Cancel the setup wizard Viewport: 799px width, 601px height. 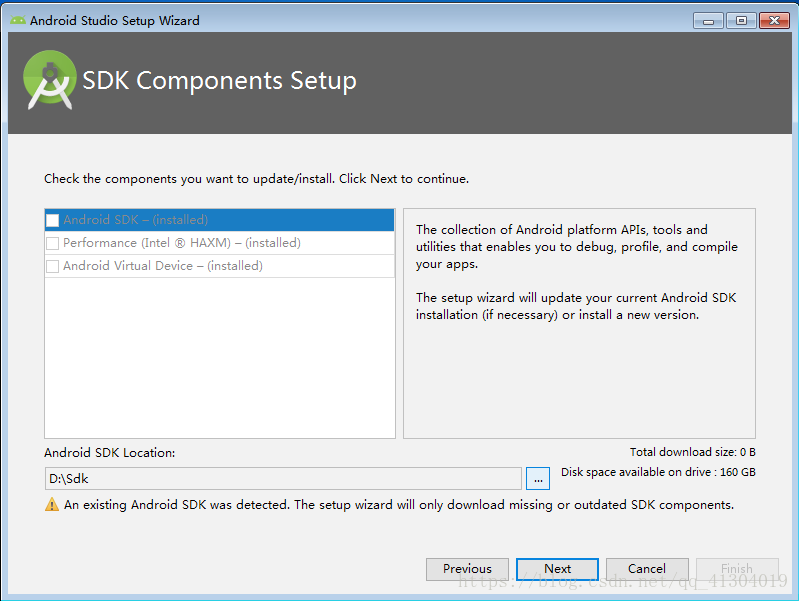tap(647, 569)
